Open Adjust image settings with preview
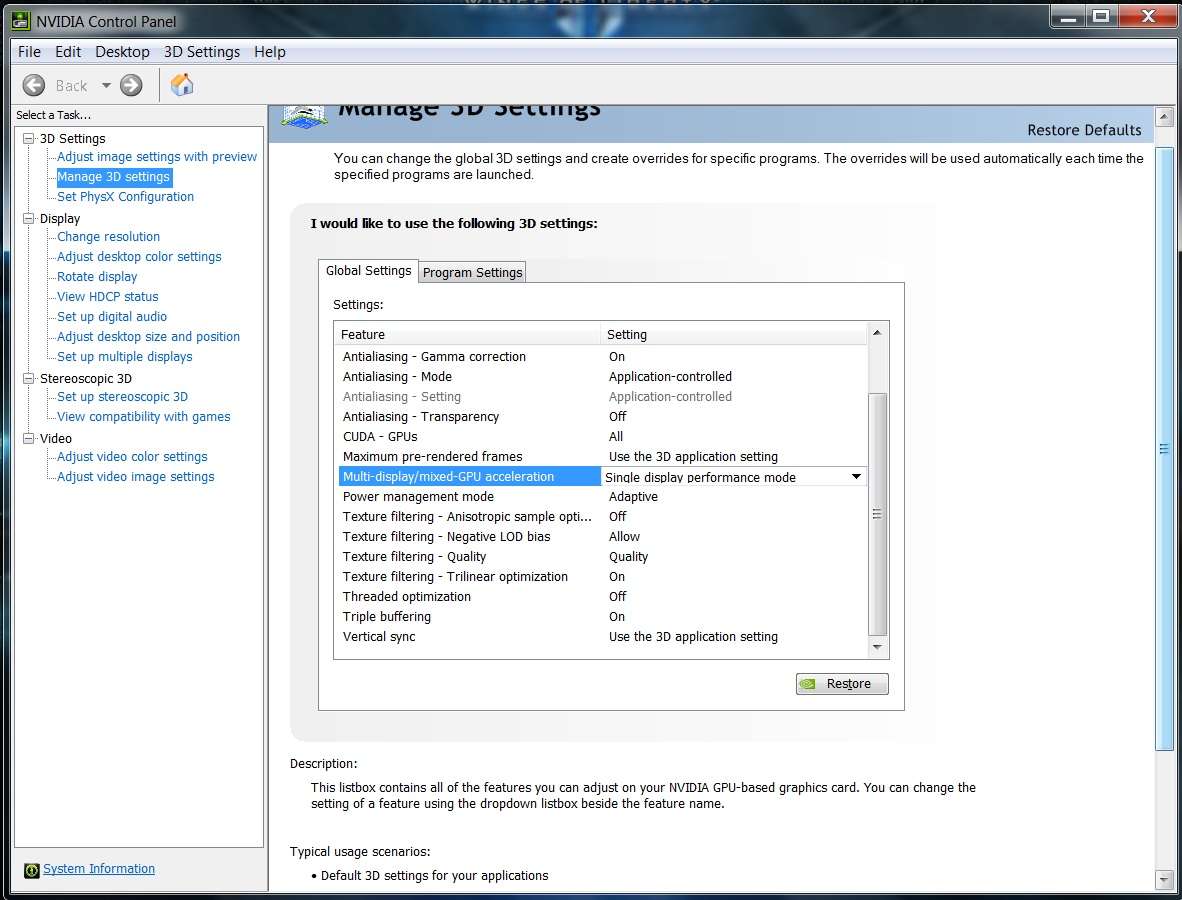Screen dimensions: 1182x900 157,156
